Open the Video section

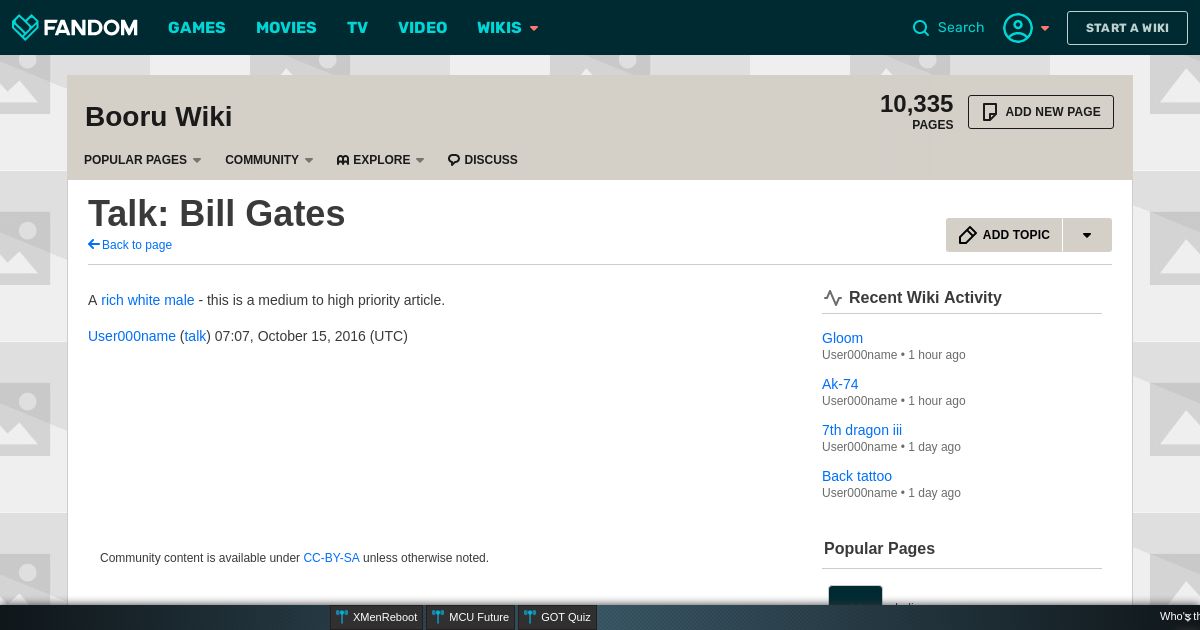pos(423,28)
